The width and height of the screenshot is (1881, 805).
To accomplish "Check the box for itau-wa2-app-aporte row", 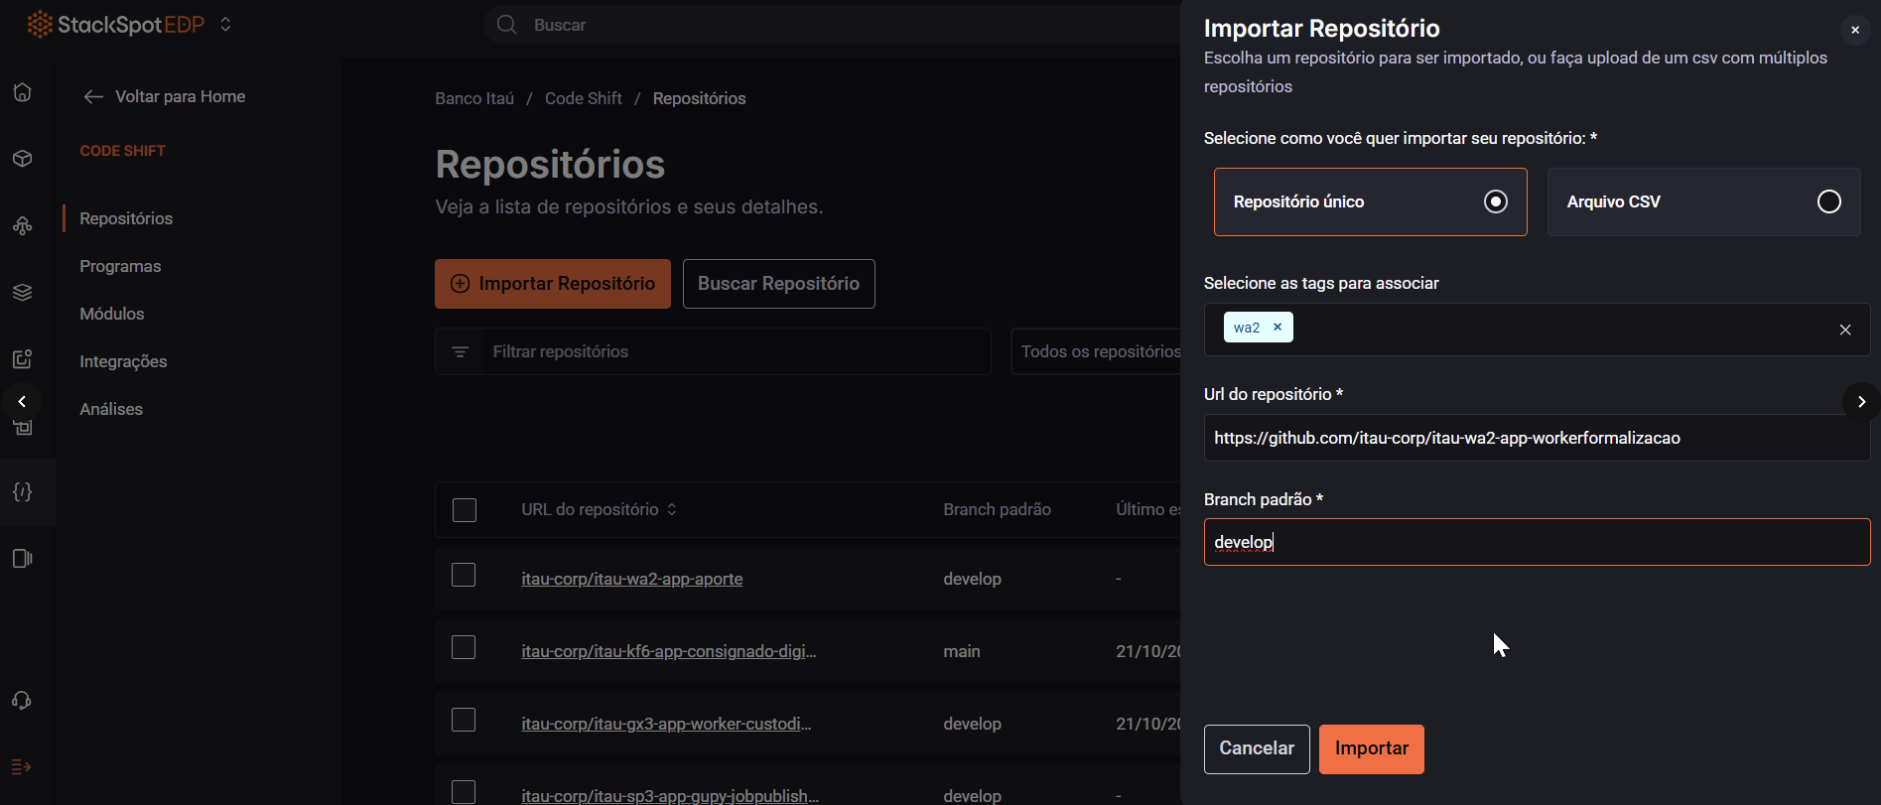I will [463, 575].
